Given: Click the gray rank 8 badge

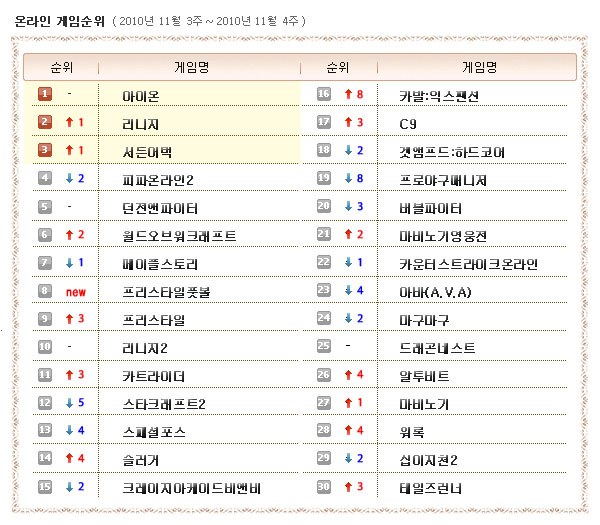Looking at the screenshot, I should pos(45,292).
